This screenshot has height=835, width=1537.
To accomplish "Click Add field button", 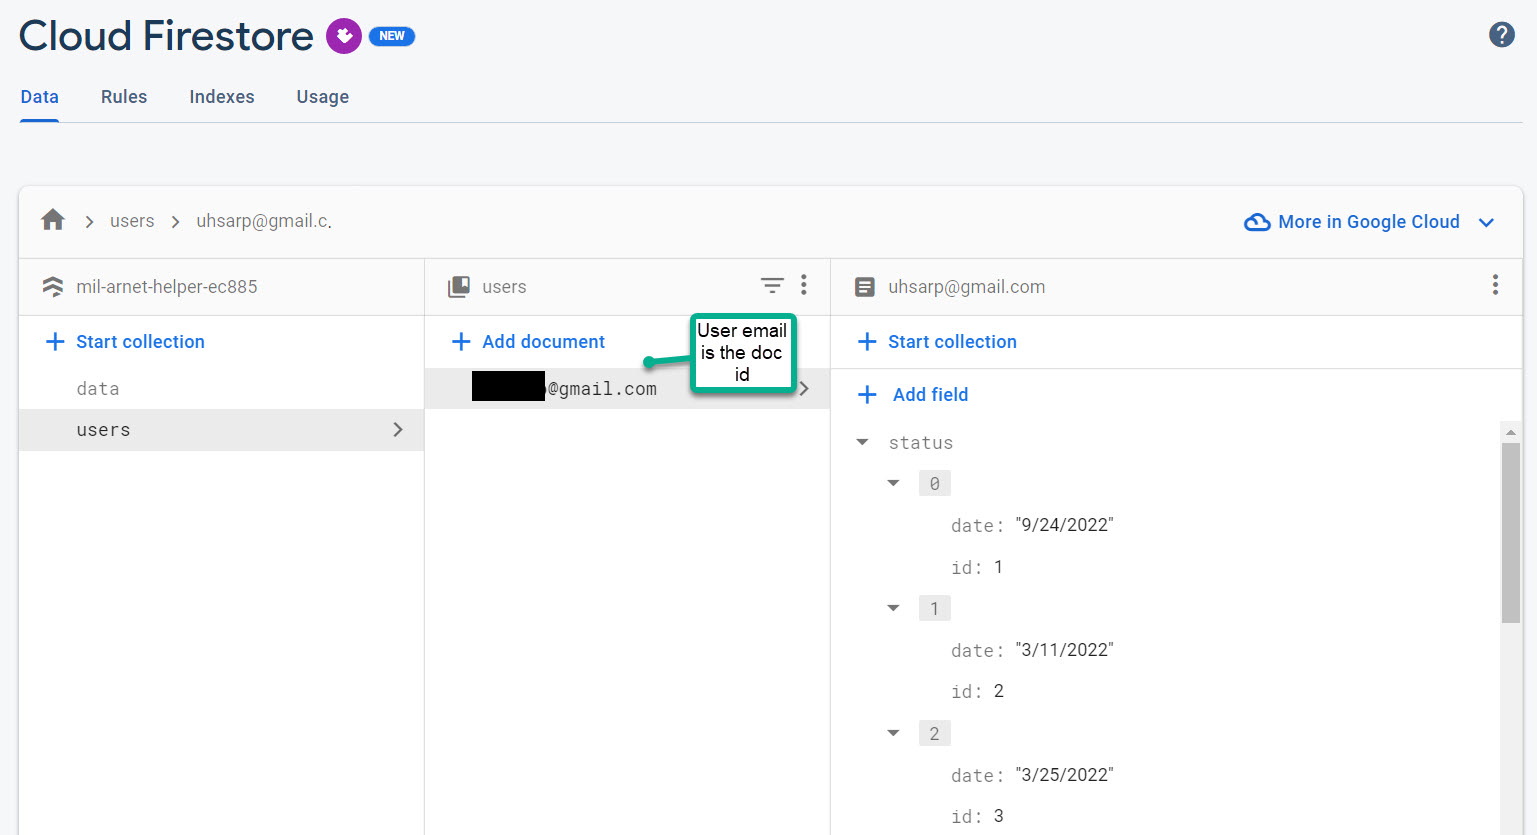I will 913,395.
